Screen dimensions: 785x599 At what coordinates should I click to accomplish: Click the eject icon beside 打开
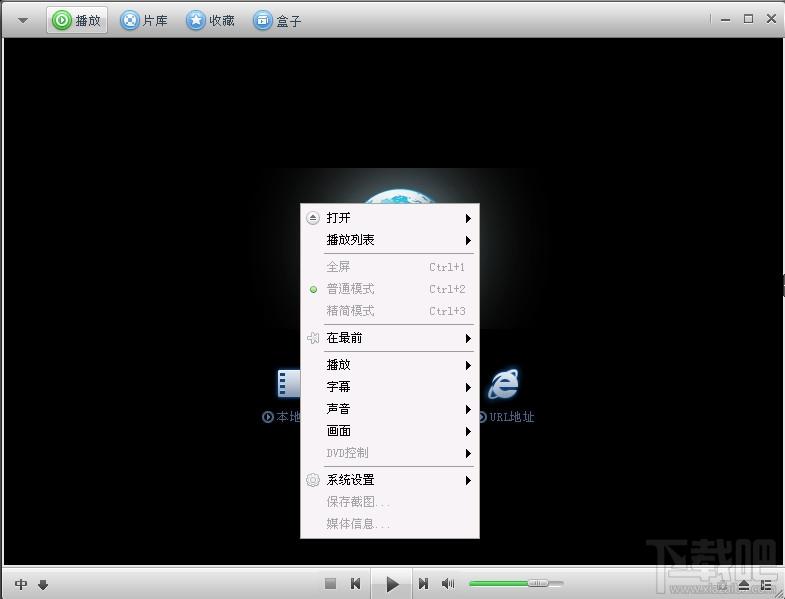click(x=313, y=218)
